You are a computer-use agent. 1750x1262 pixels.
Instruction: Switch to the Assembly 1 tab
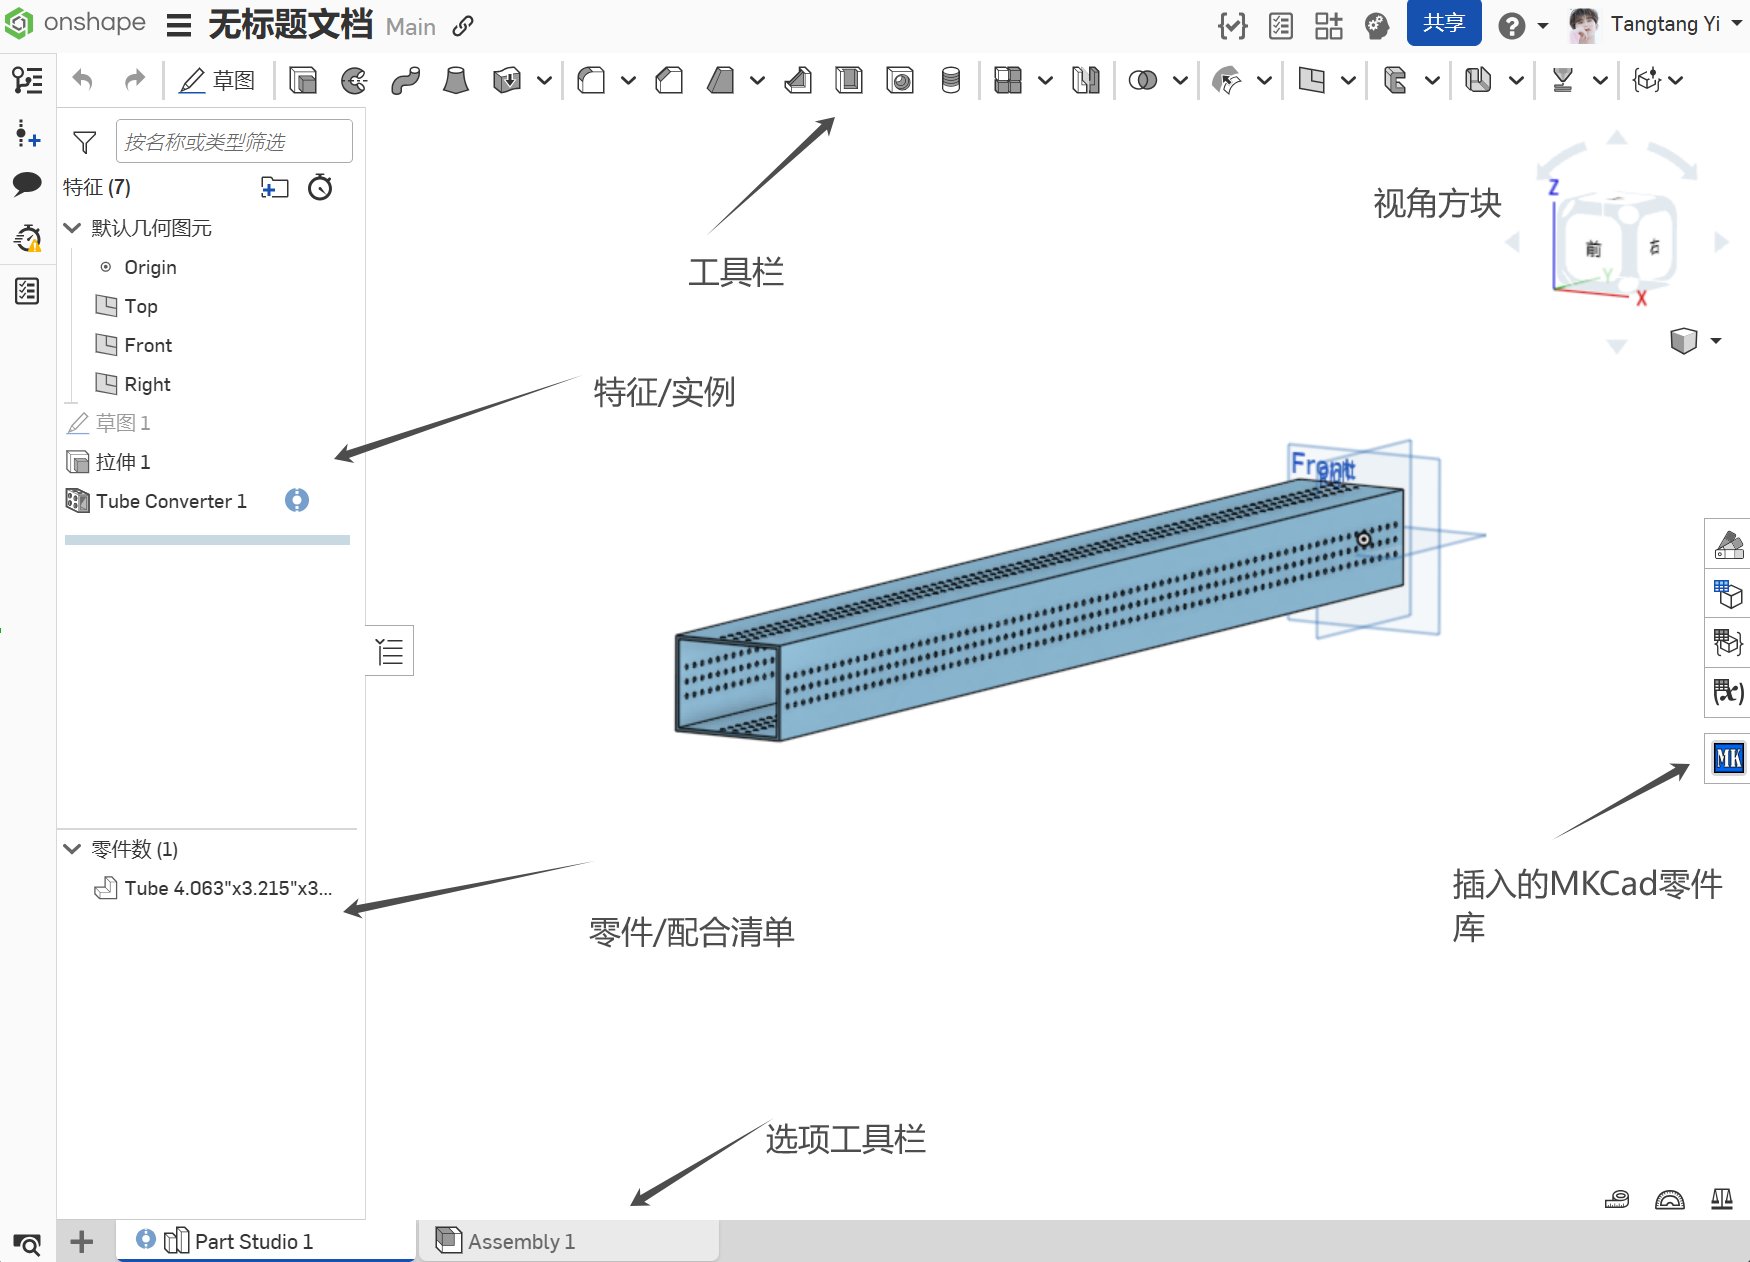[568, 1241]
